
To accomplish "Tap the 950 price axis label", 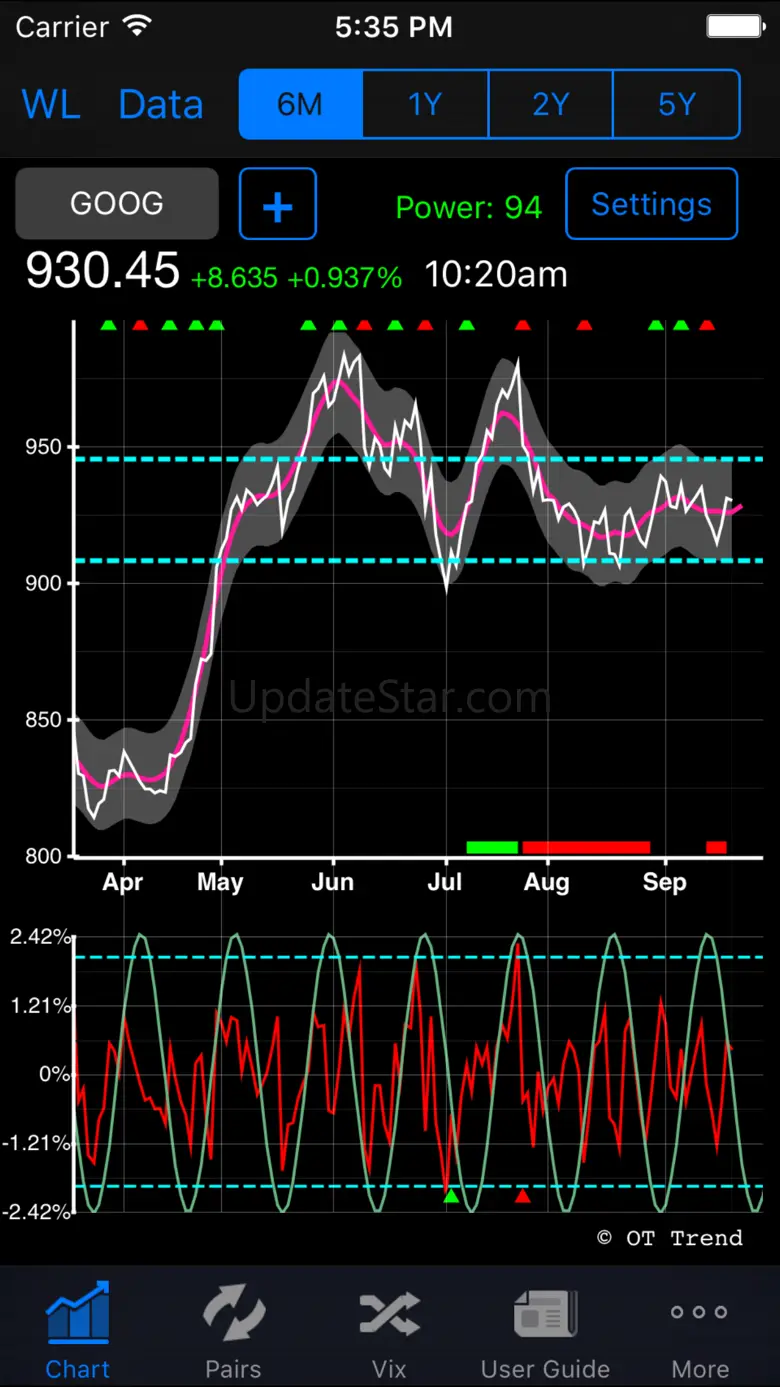I will 42,447.
